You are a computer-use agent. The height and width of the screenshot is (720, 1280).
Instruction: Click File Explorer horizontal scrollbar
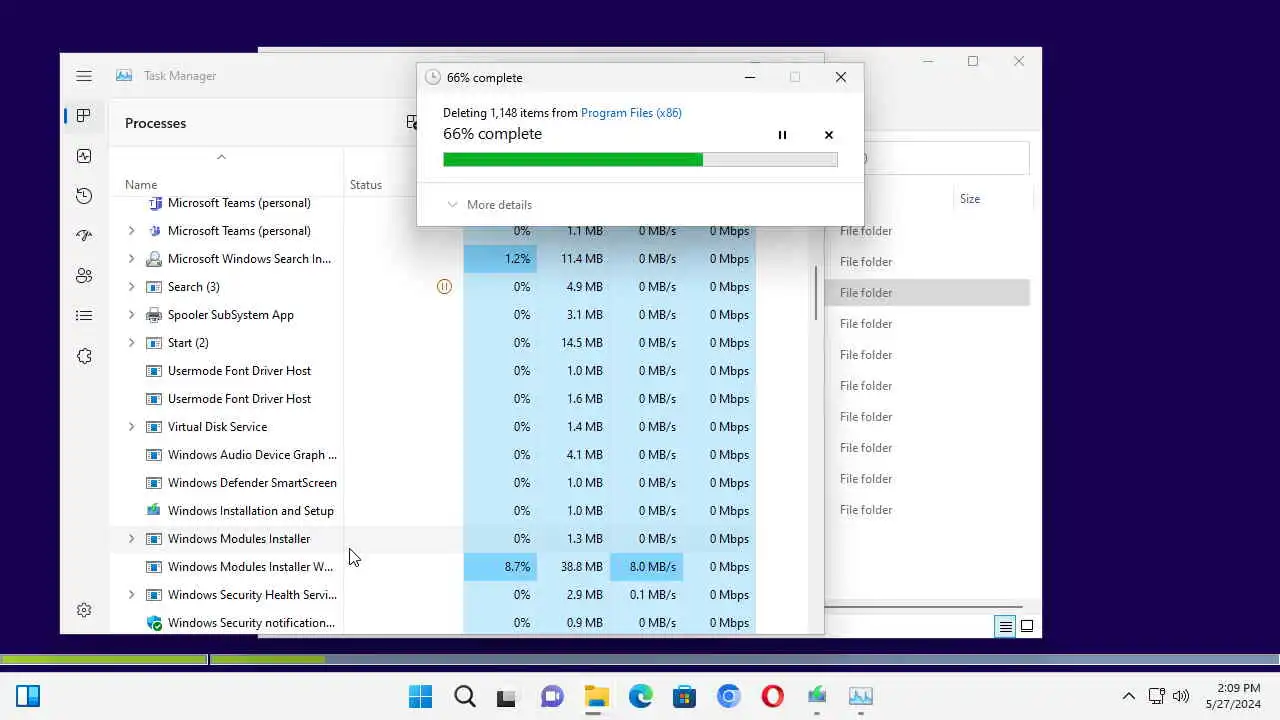click(x=922, y=607)
